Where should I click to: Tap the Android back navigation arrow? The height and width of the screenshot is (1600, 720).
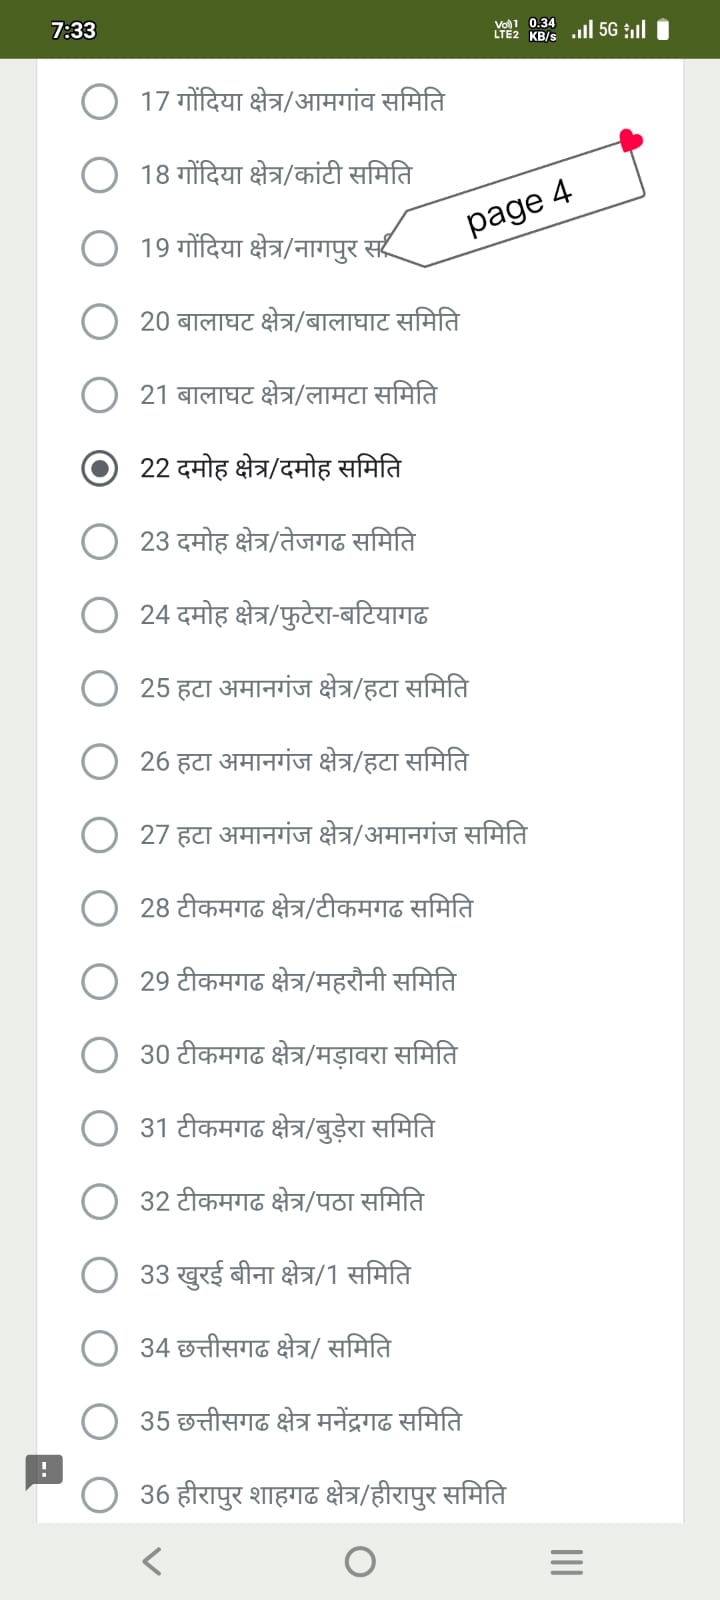tap(152, 1561)
